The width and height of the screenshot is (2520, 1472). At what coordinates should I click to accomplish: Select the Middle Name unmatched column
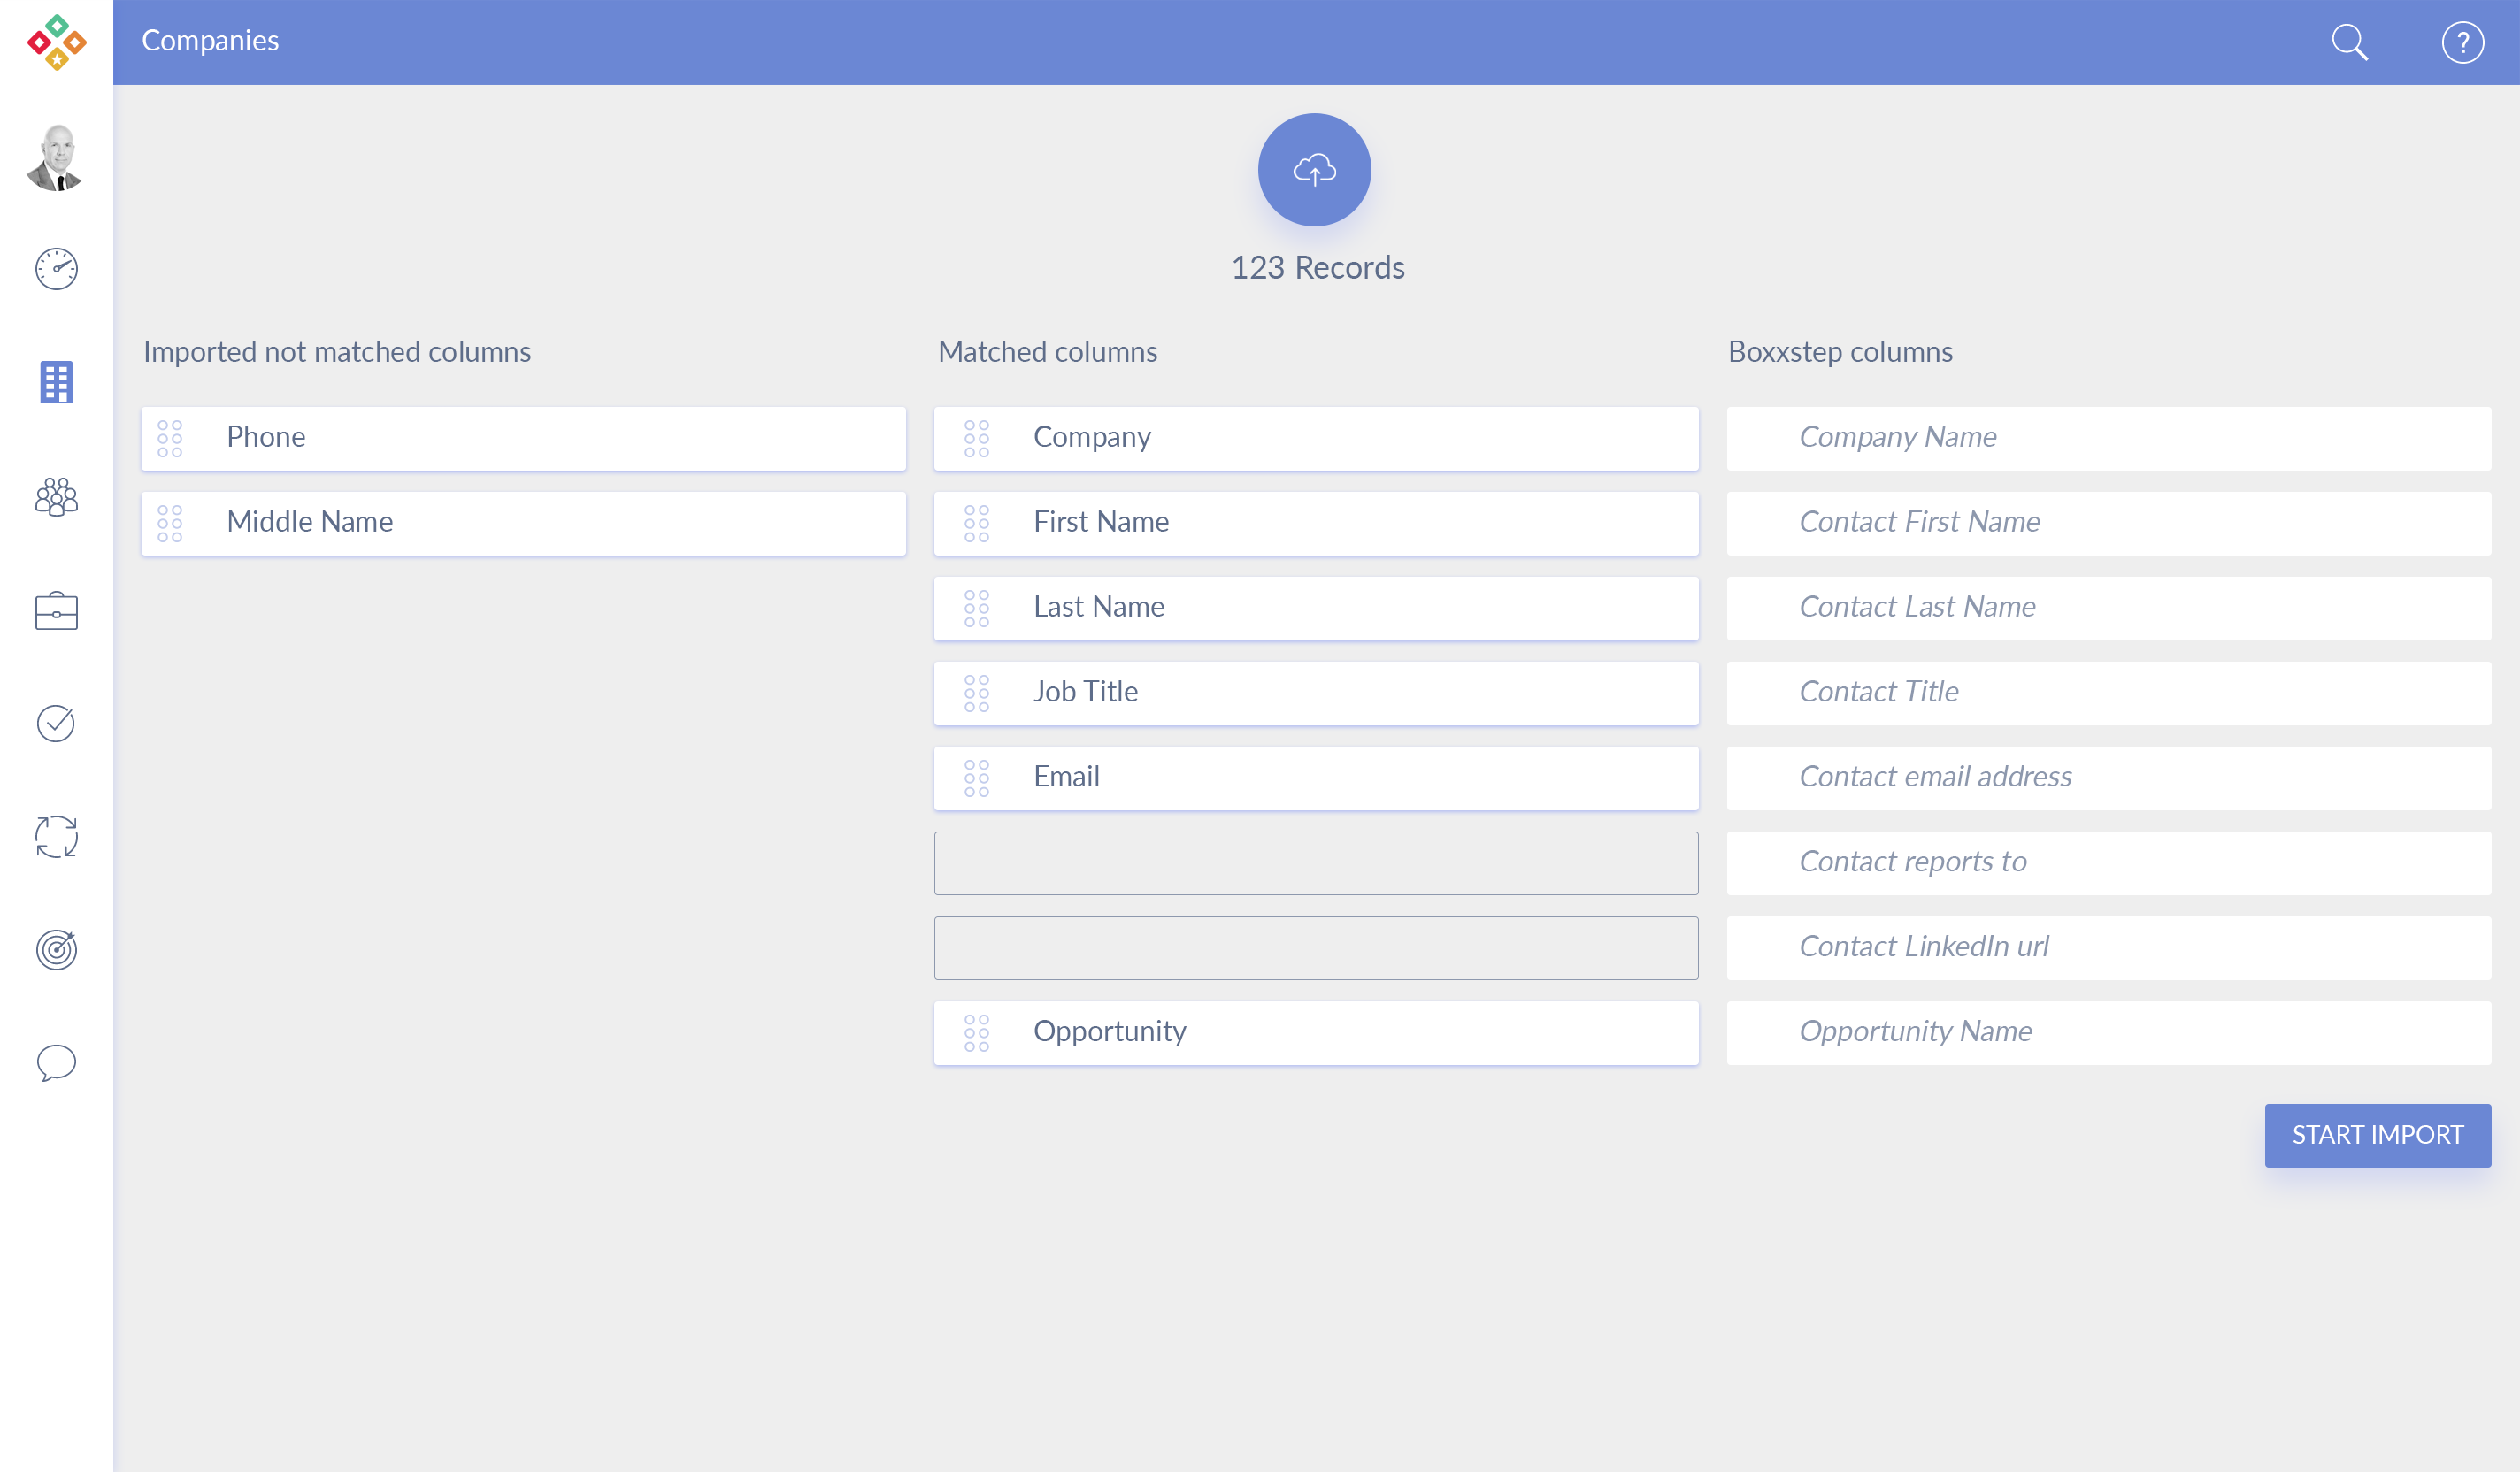point(523,523)
